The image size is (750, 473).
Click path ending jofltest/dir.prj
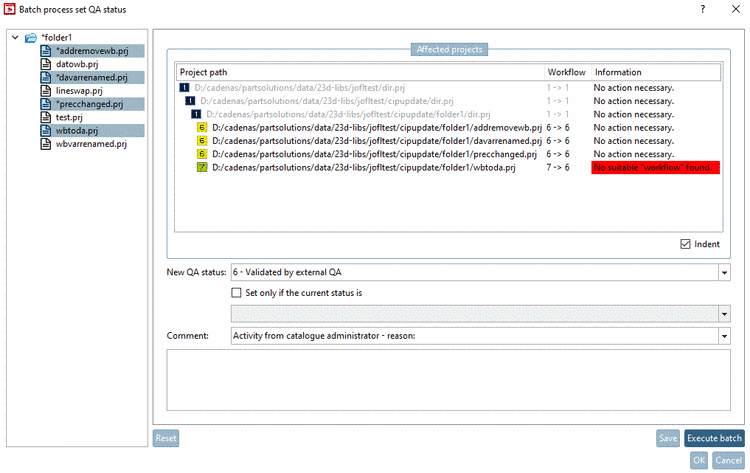click(x=299, y=88)
